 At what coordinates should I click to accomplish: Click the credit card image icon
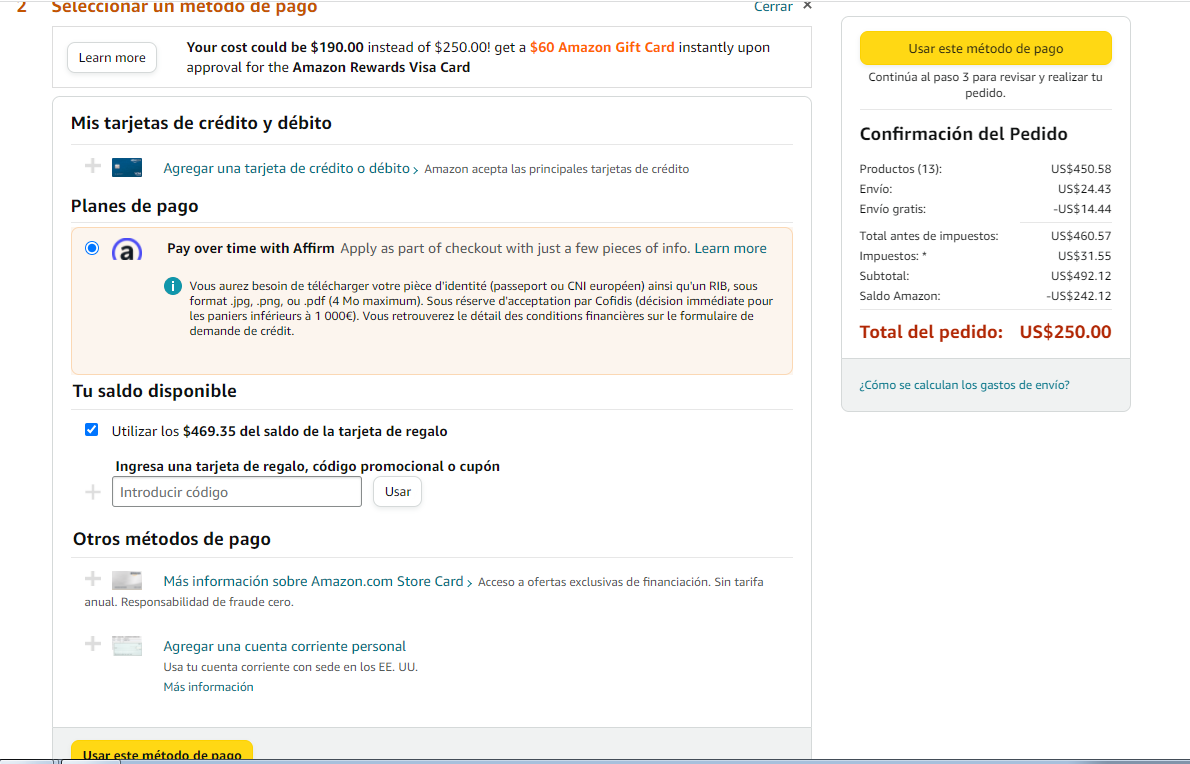(127, 168)
